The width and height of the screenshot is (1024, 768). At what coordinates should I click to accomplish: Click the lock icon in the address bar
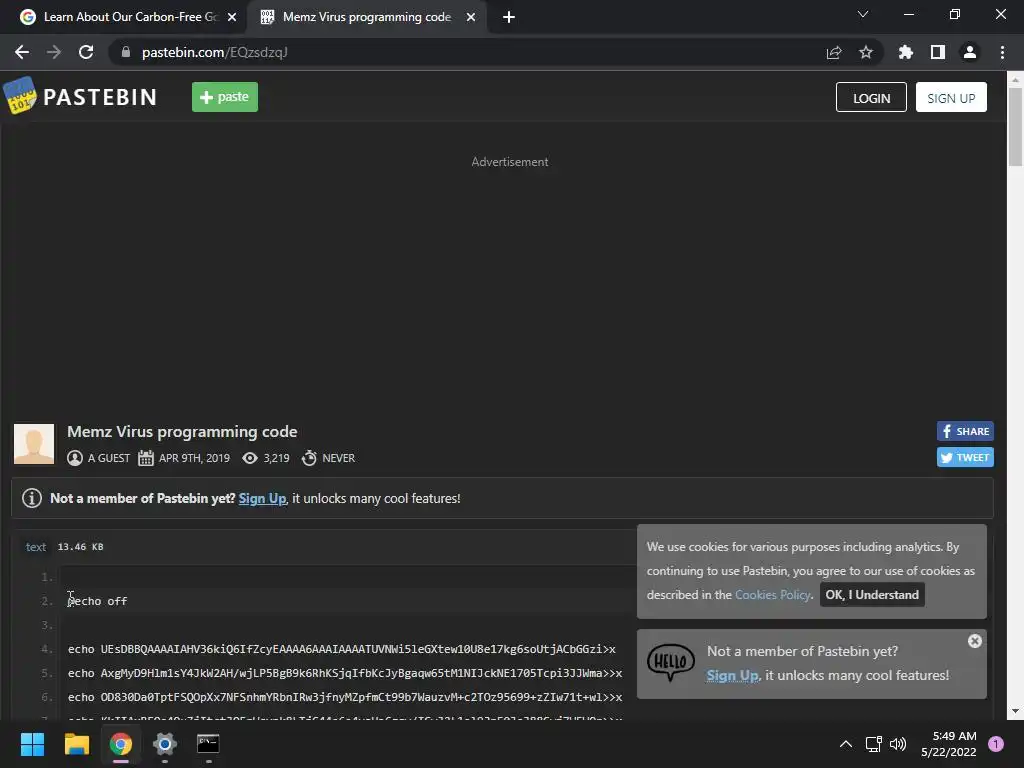pyautogui.click(x=125, y=52)
